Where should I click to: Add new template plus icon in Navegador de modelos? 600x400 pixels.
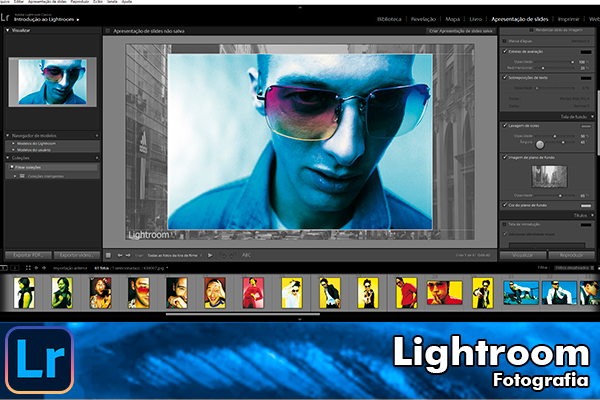point(96,136)
